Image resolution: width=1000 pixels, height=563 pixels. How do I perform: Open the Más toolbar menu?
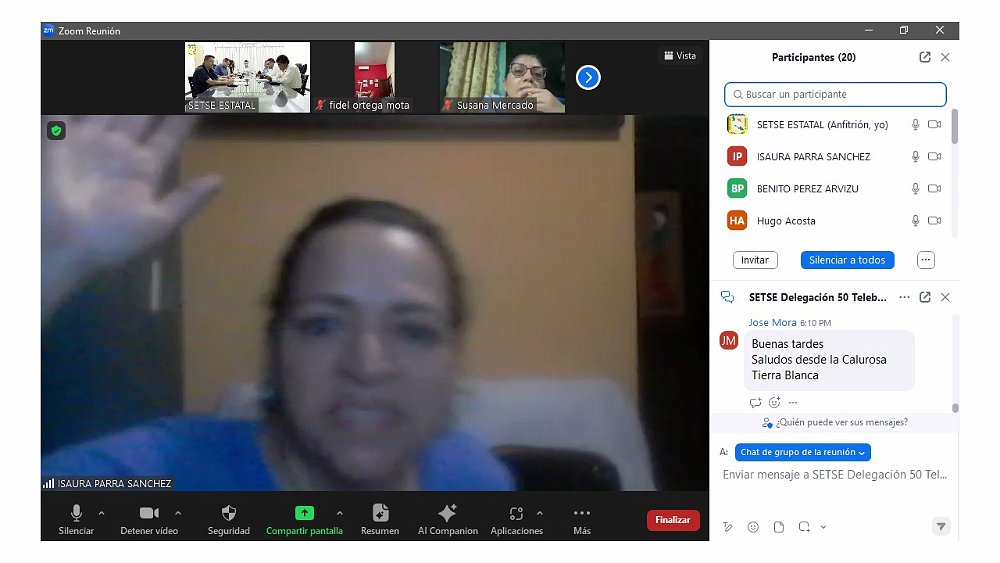tap(581, 514)
